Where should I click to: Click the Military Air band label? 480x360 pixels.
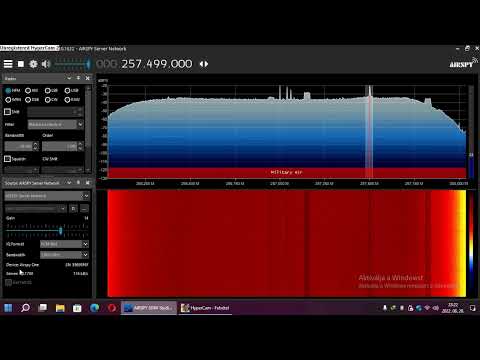pos(286,172)
